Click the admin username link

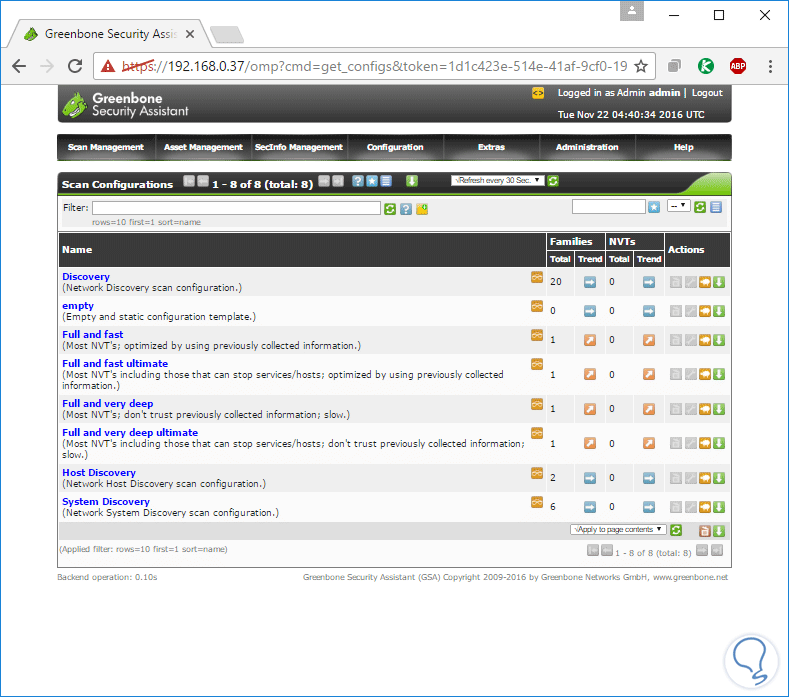click(x=664, y=93)
